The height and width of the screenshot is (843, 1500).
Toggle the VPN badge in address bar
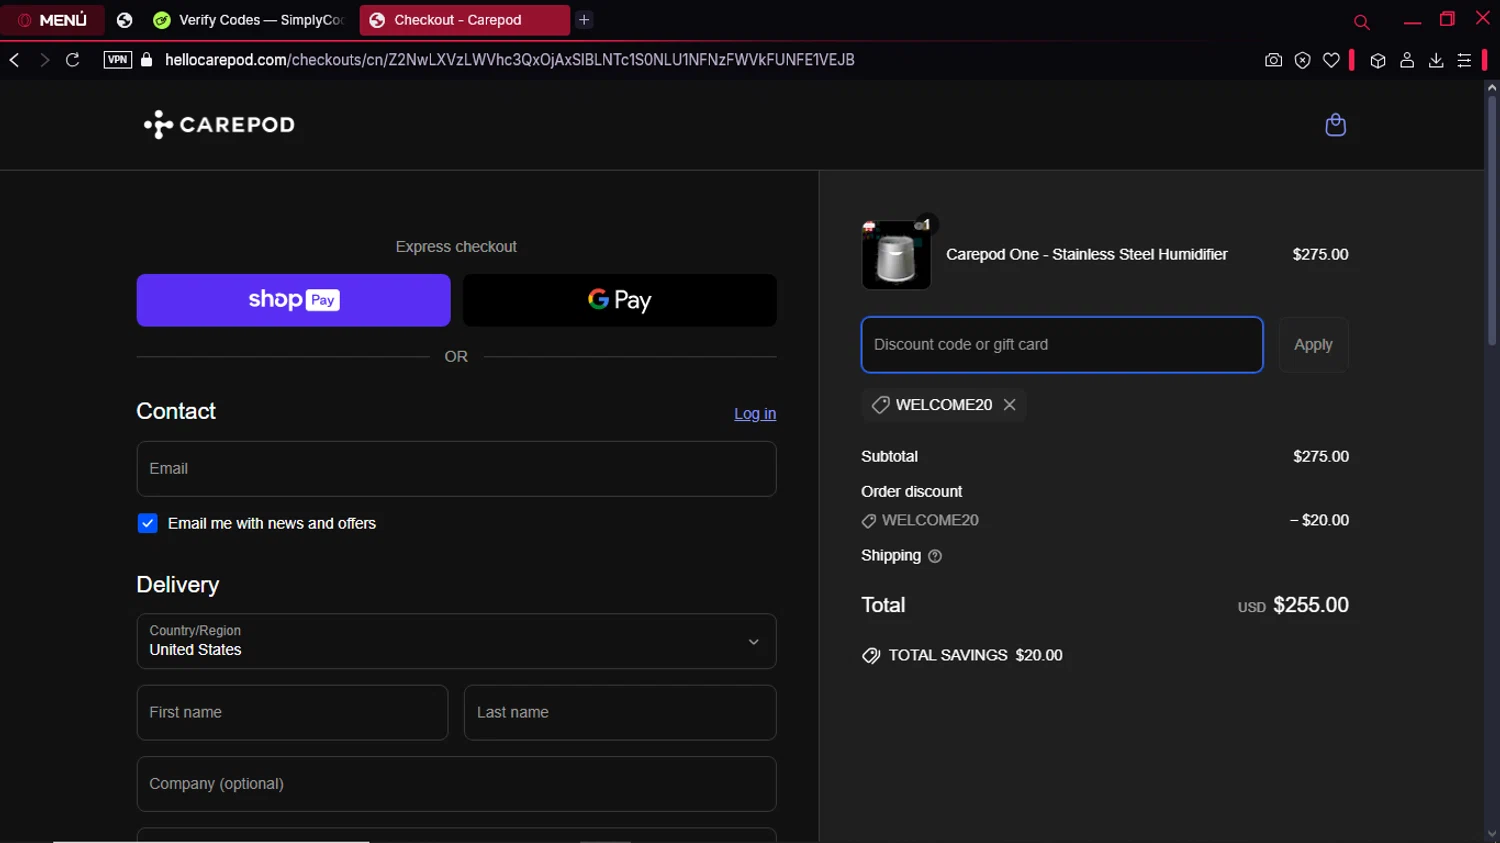[x=118, y=60]
